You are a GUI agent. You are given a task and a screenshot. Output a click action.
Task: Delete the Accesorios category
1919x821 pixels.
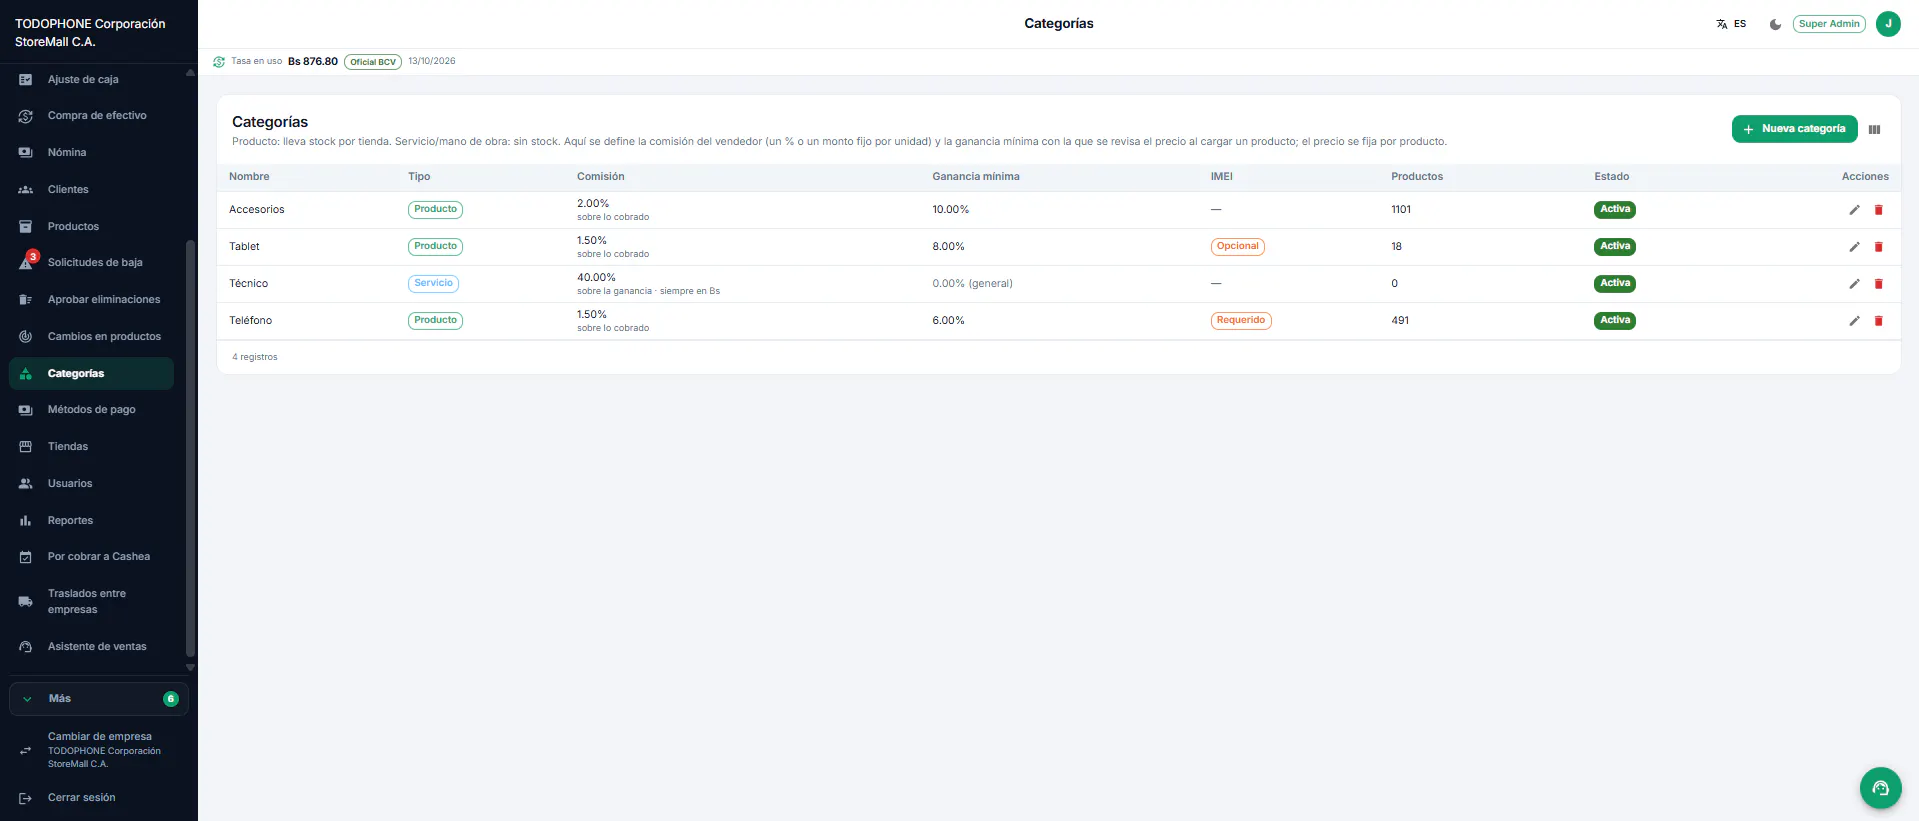1878,210
